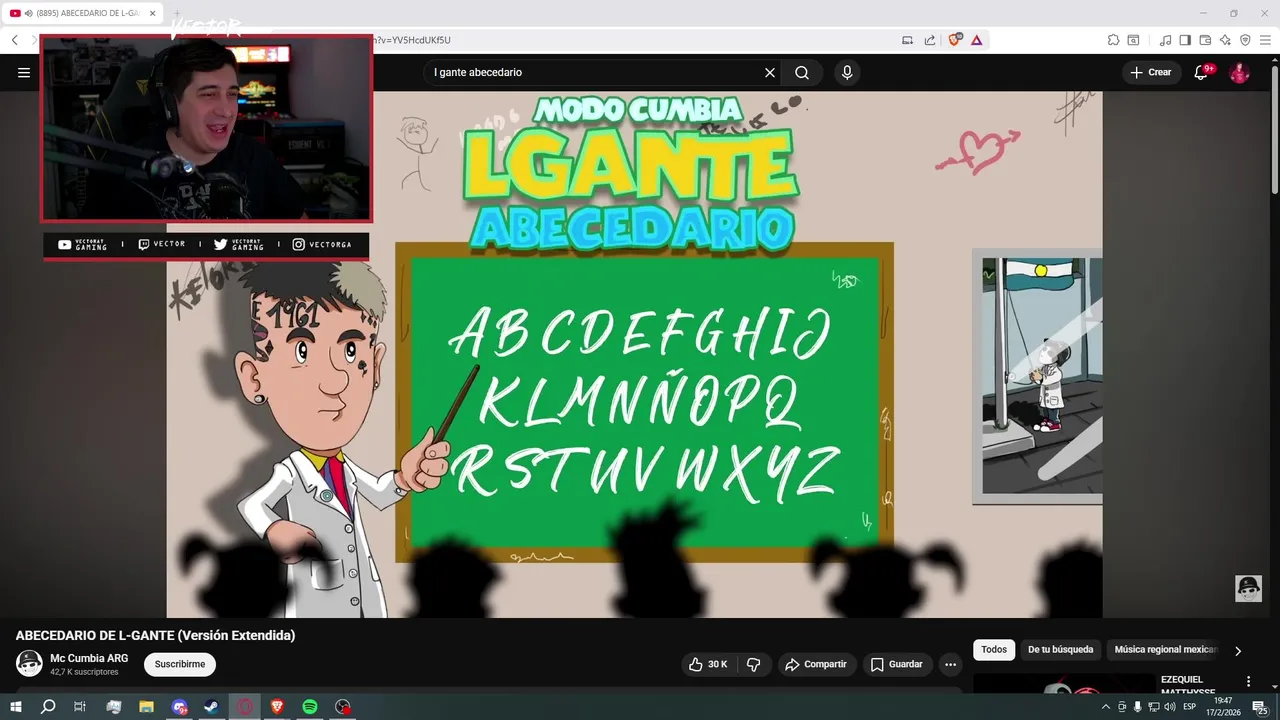Image resolution: width=1280 pixels, height=720 pixels.
Task: Open the Mc Cumbia ARG channel link
Action: 89,658
